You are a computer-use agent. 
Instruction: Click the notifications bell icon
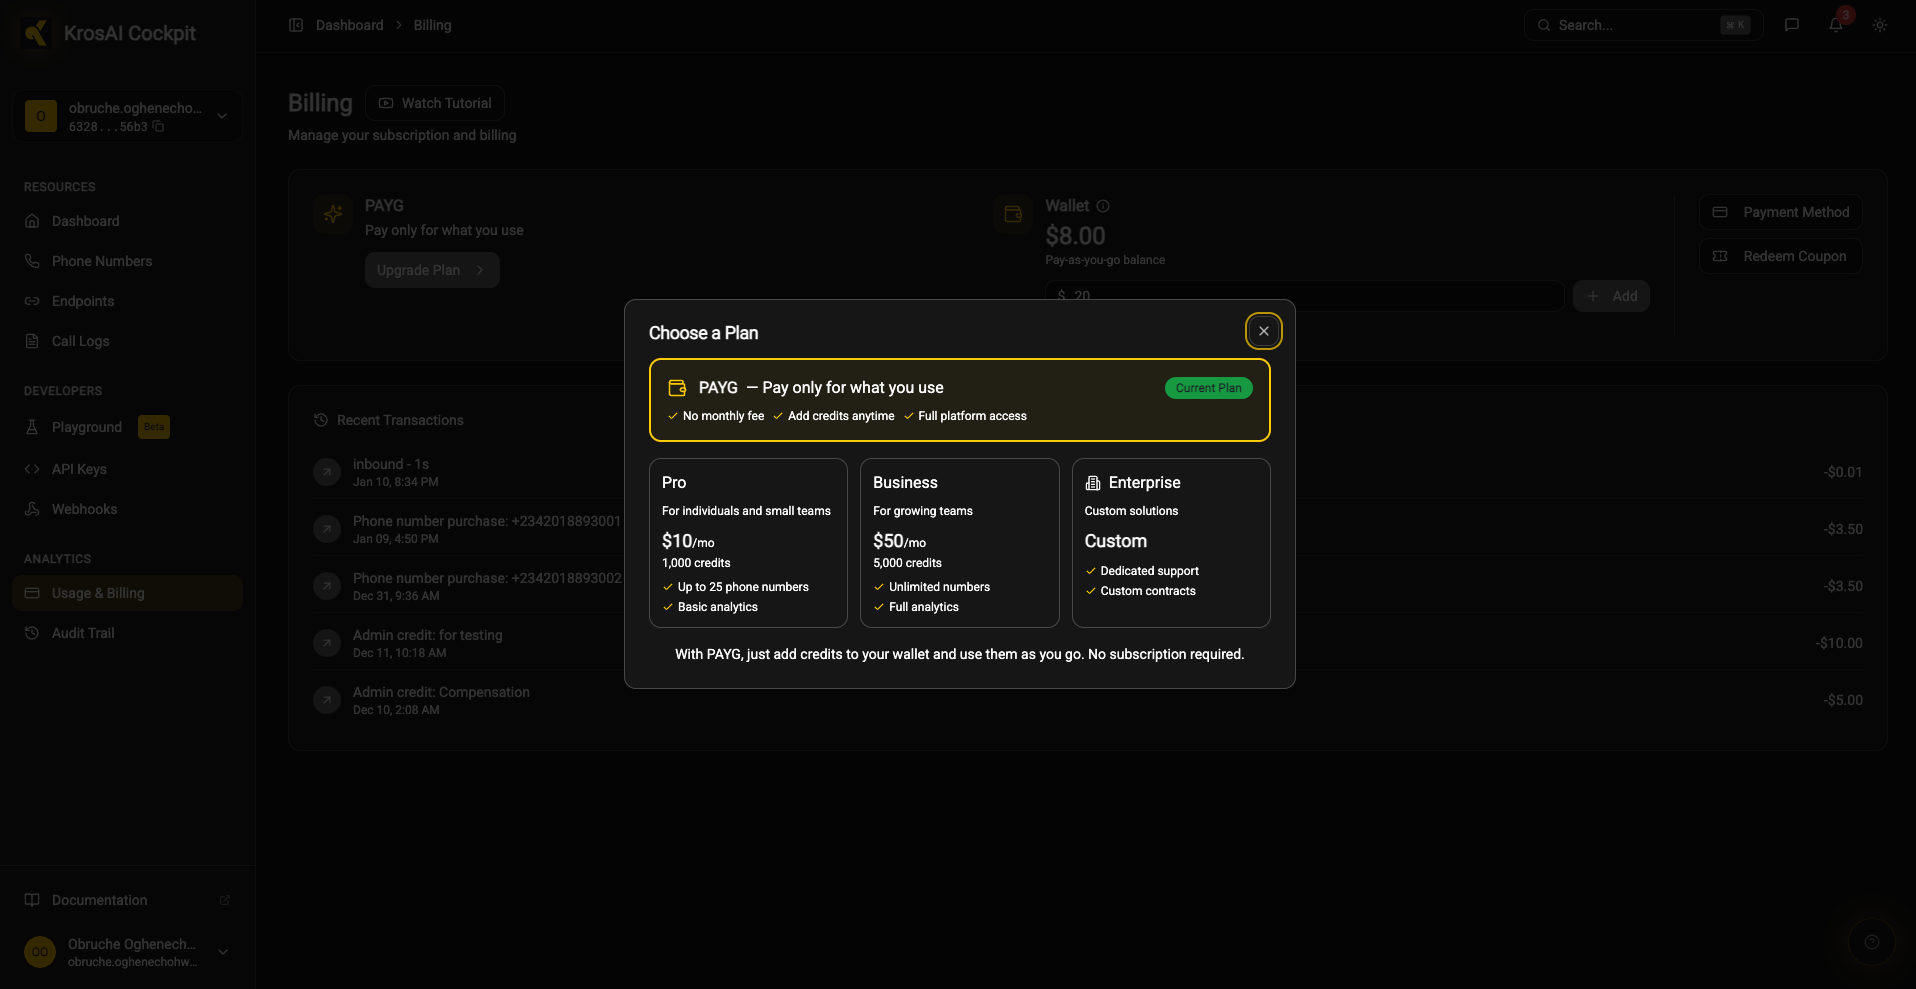click(x=1836, y=25)
